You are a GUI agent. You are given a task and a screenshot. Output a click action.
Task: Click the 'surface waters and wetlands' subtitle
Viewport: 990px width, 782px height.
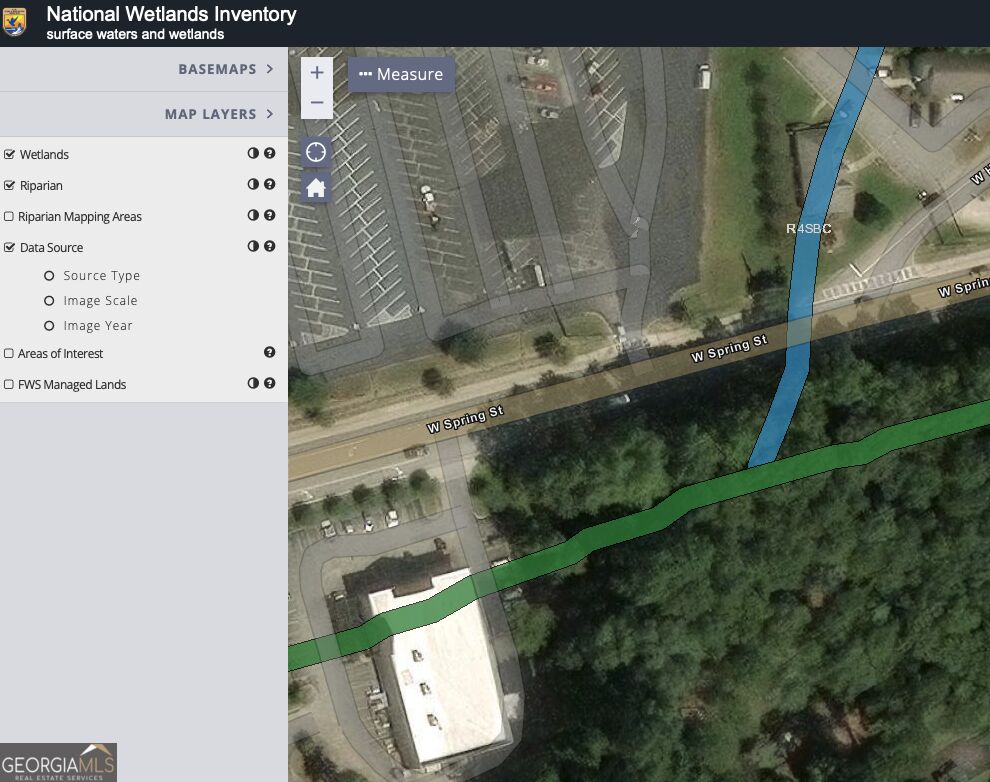click(x=135, y=34)
